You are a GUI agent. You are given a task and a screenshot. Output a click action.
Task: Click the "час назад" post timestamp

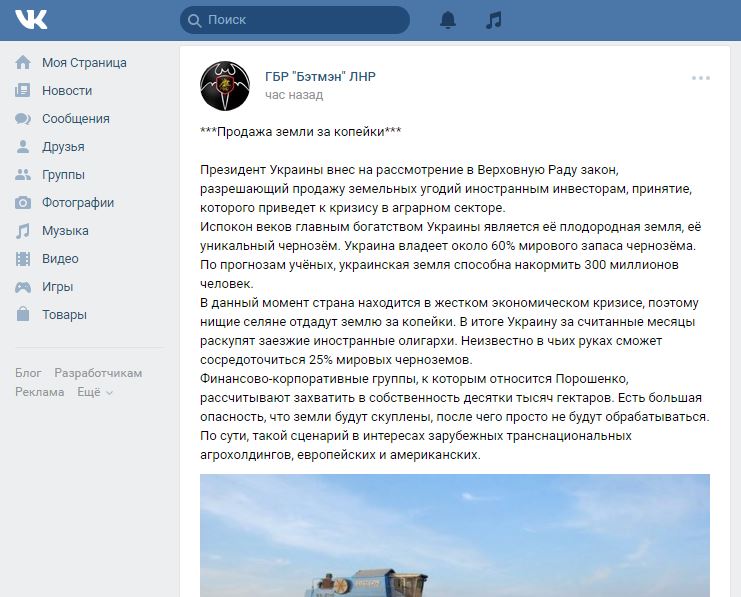point(294,95)
